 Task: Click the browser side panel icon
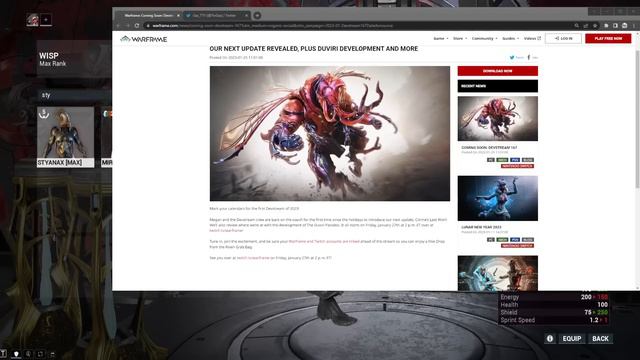tap(615, 25)
